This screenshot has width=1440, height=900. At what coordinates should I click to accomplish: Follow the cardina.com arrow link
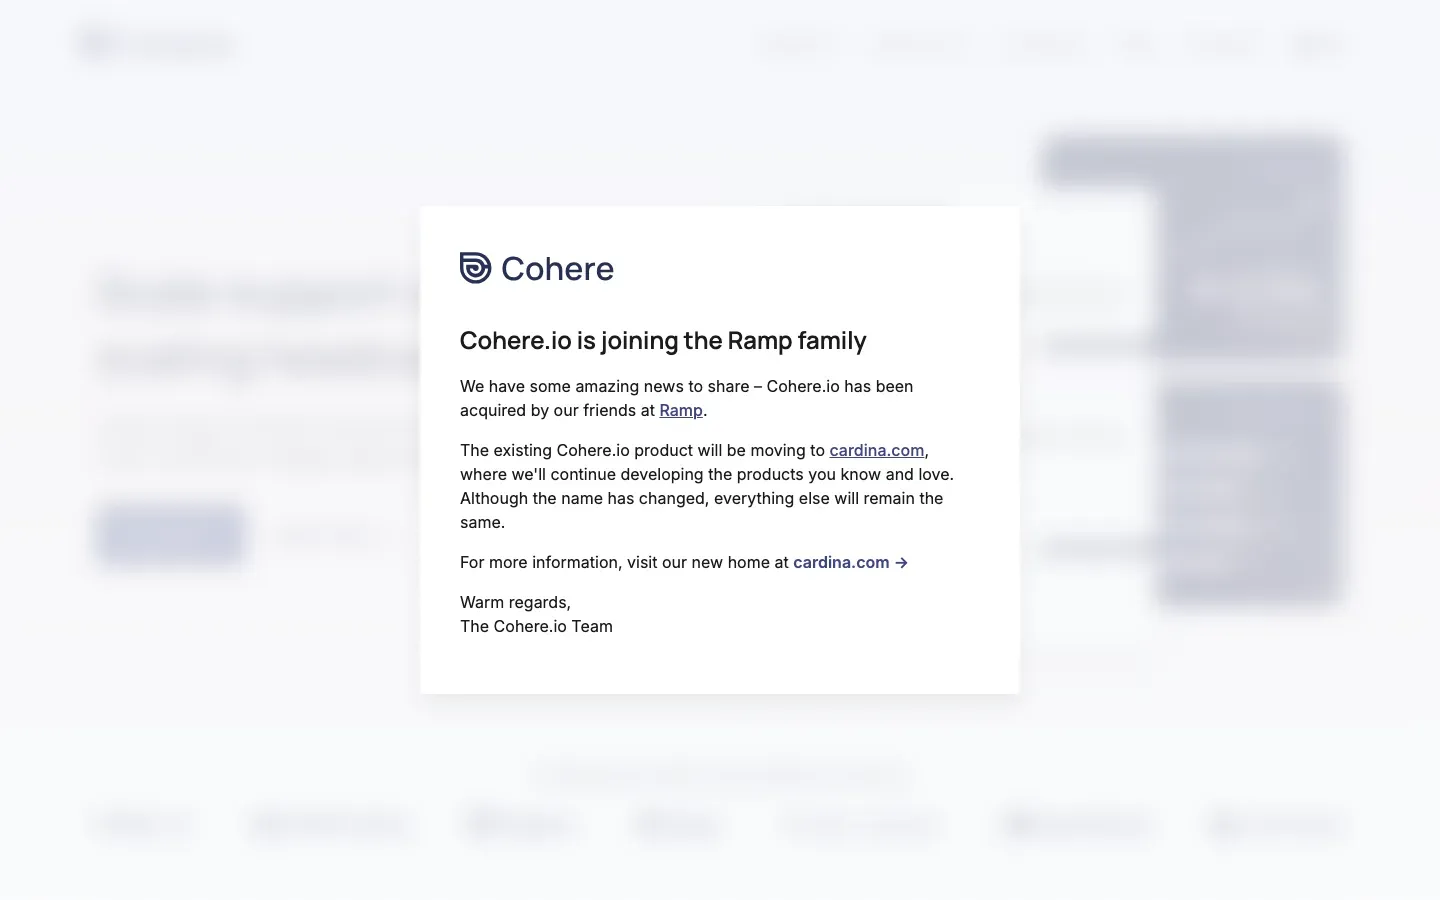tap(850, 562)
